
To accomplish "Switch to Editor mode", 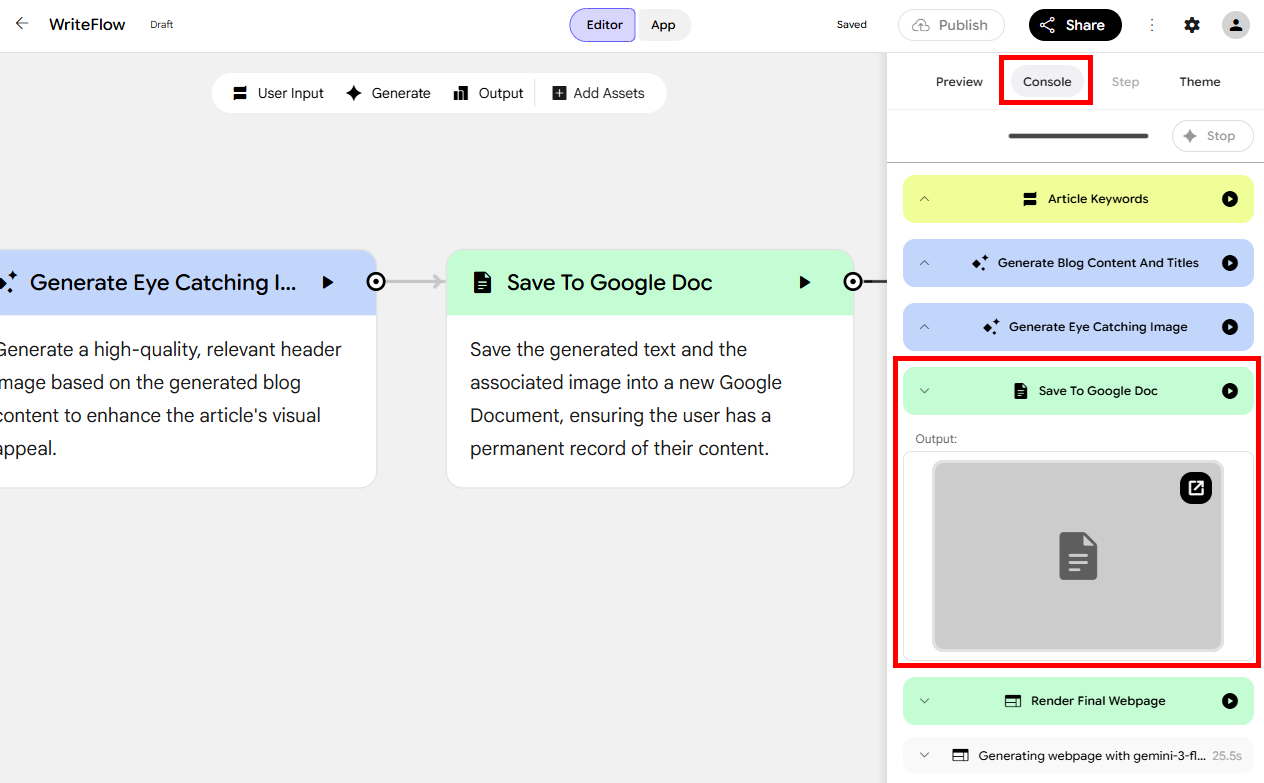I will [603, 25].
